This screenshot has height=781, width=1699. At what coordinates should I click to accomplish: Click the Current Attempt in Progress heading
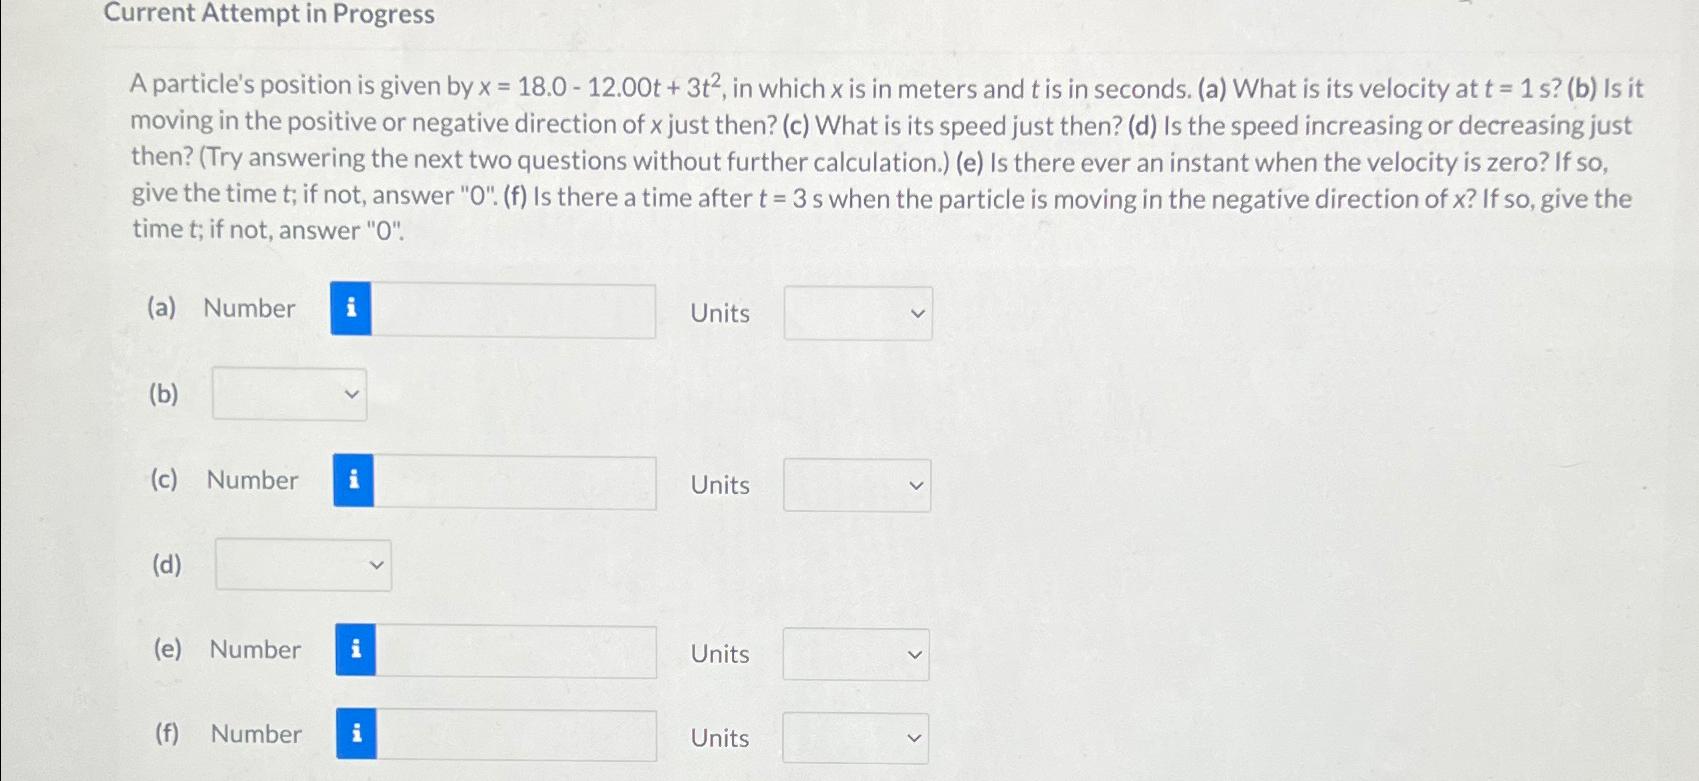[268, 15]
